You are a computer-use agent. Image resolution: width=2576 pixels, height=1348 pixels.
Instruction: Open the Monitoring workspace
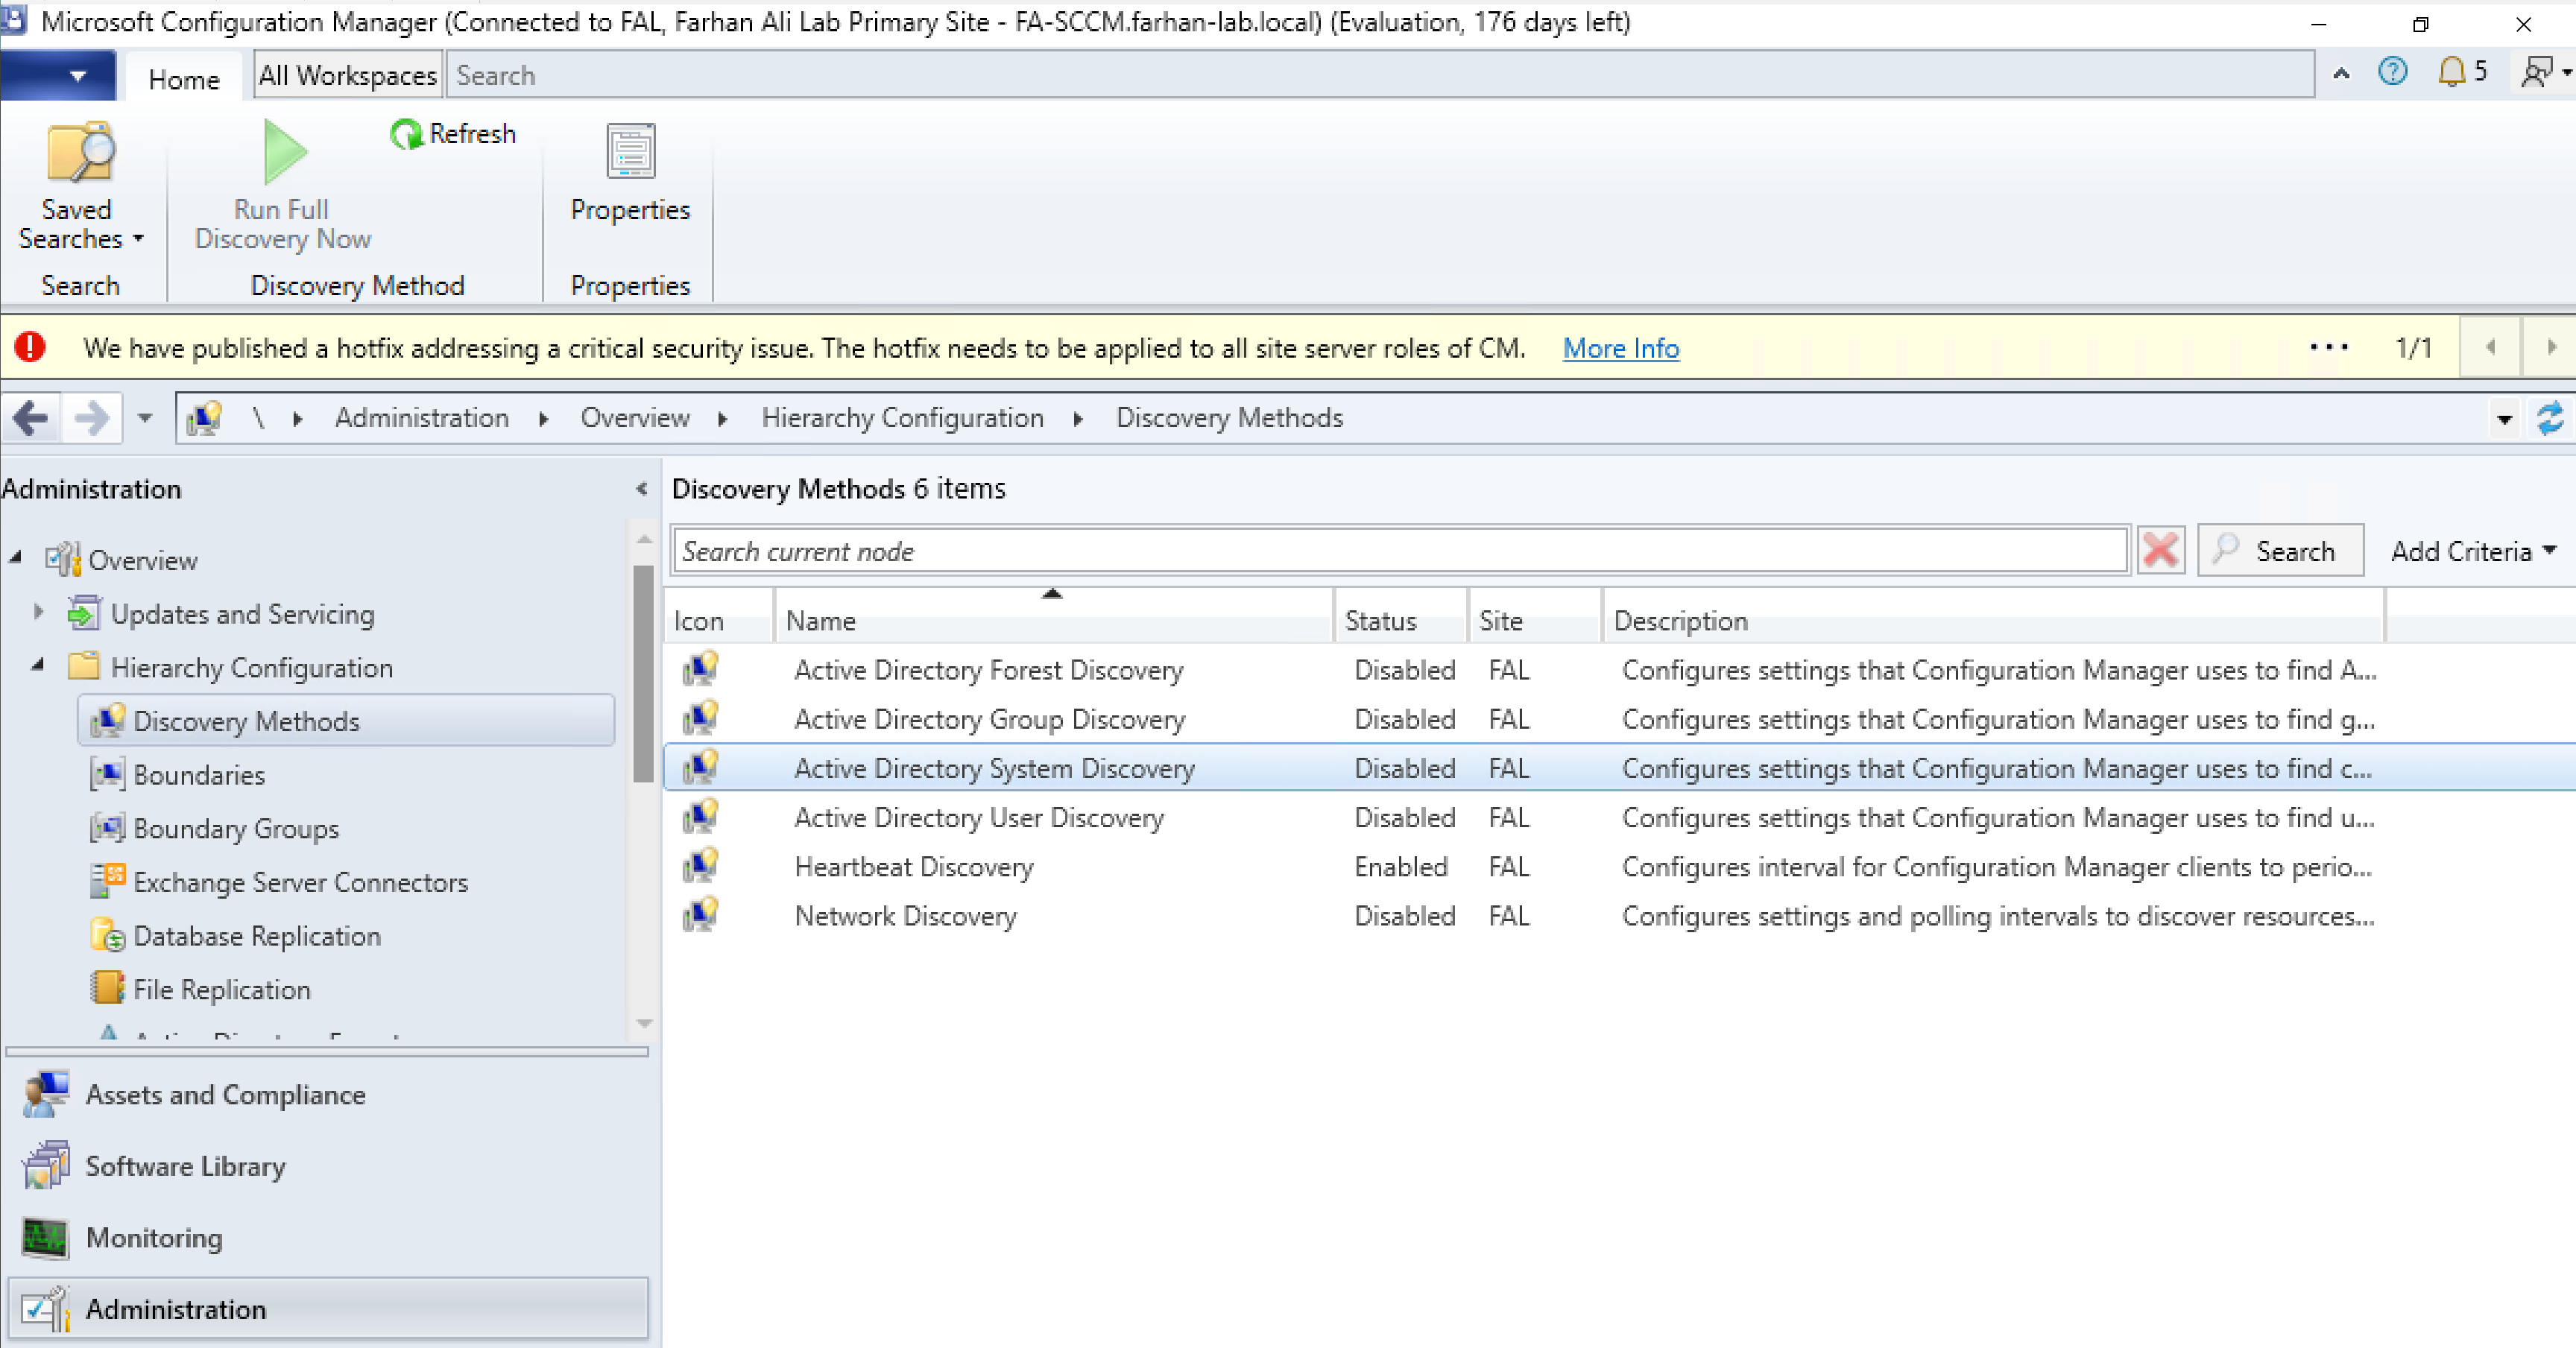point(154,1238)
